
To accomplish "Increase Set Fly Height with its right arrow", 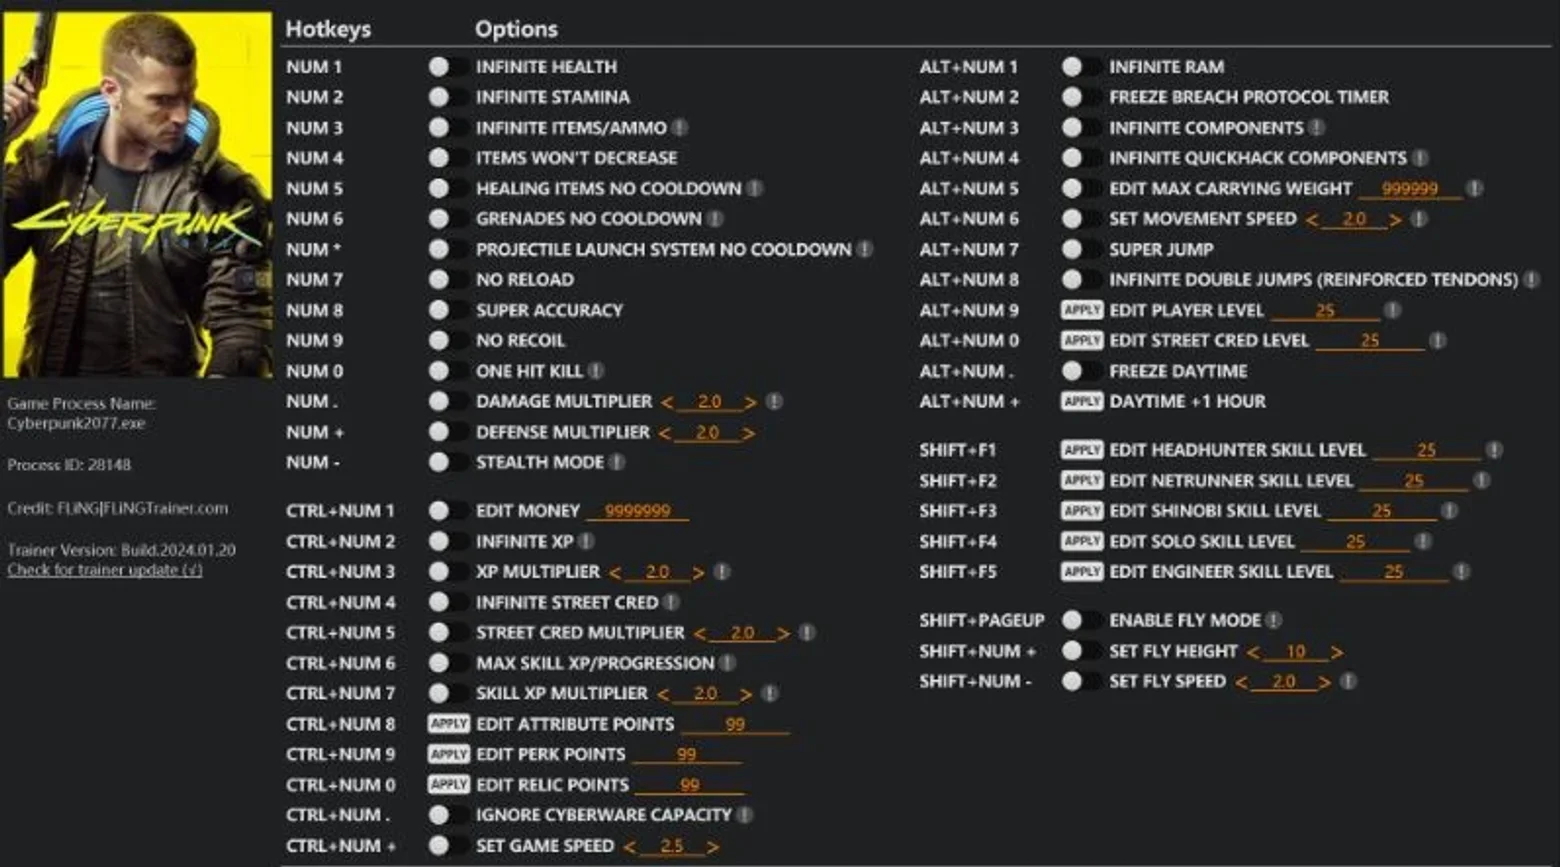I will [1337, 652].
